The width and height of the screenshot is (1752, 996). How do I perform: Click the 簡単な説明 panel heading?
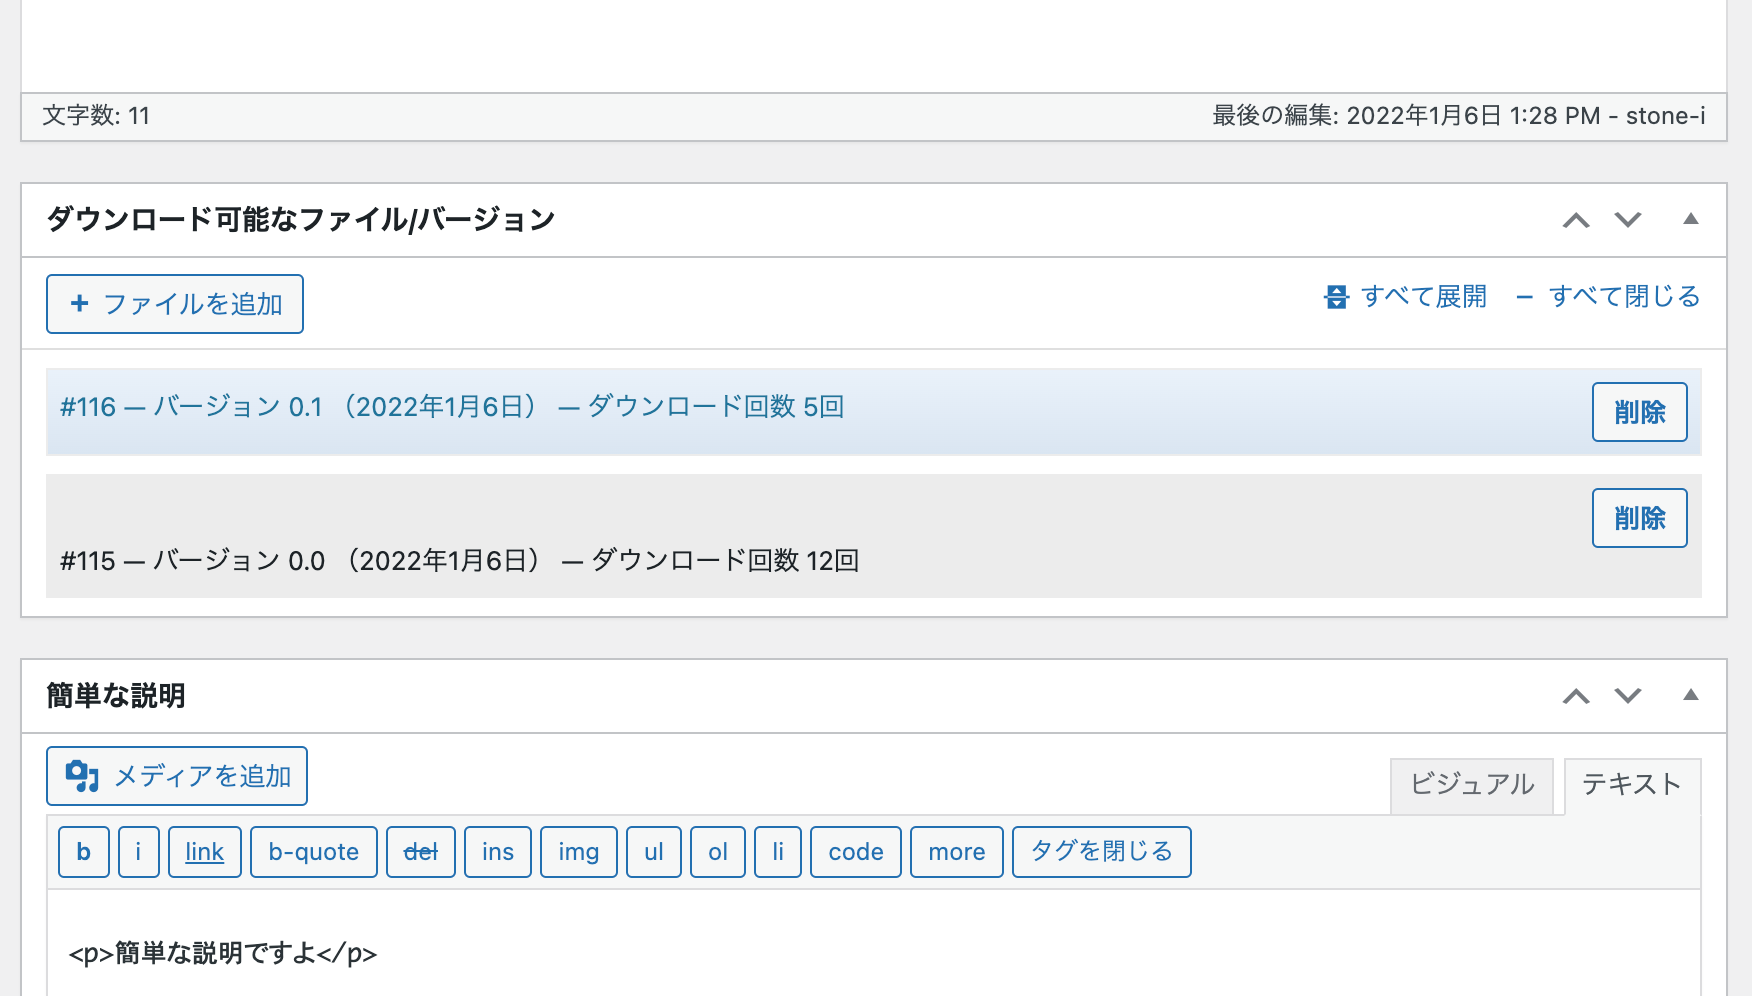116,696
